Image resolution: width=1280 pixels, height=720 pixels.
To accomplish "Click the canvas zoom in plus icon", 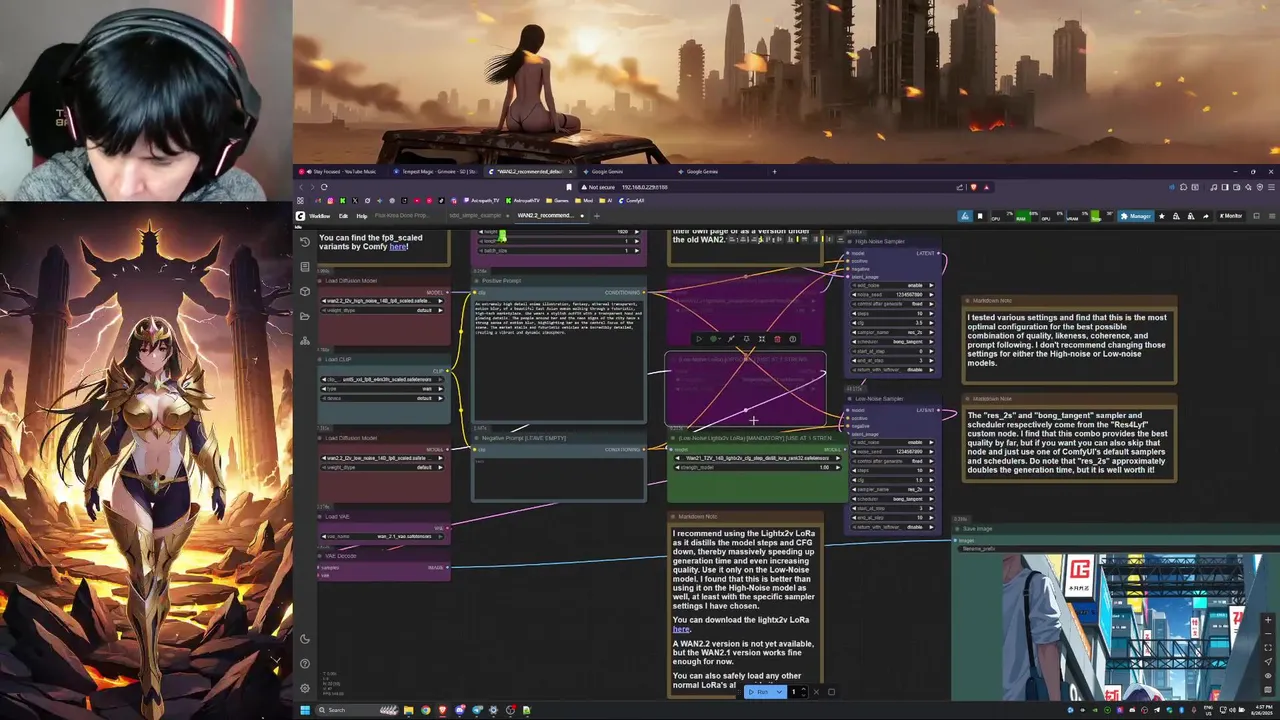I will pyautogui.click(x=1268, y=620).
